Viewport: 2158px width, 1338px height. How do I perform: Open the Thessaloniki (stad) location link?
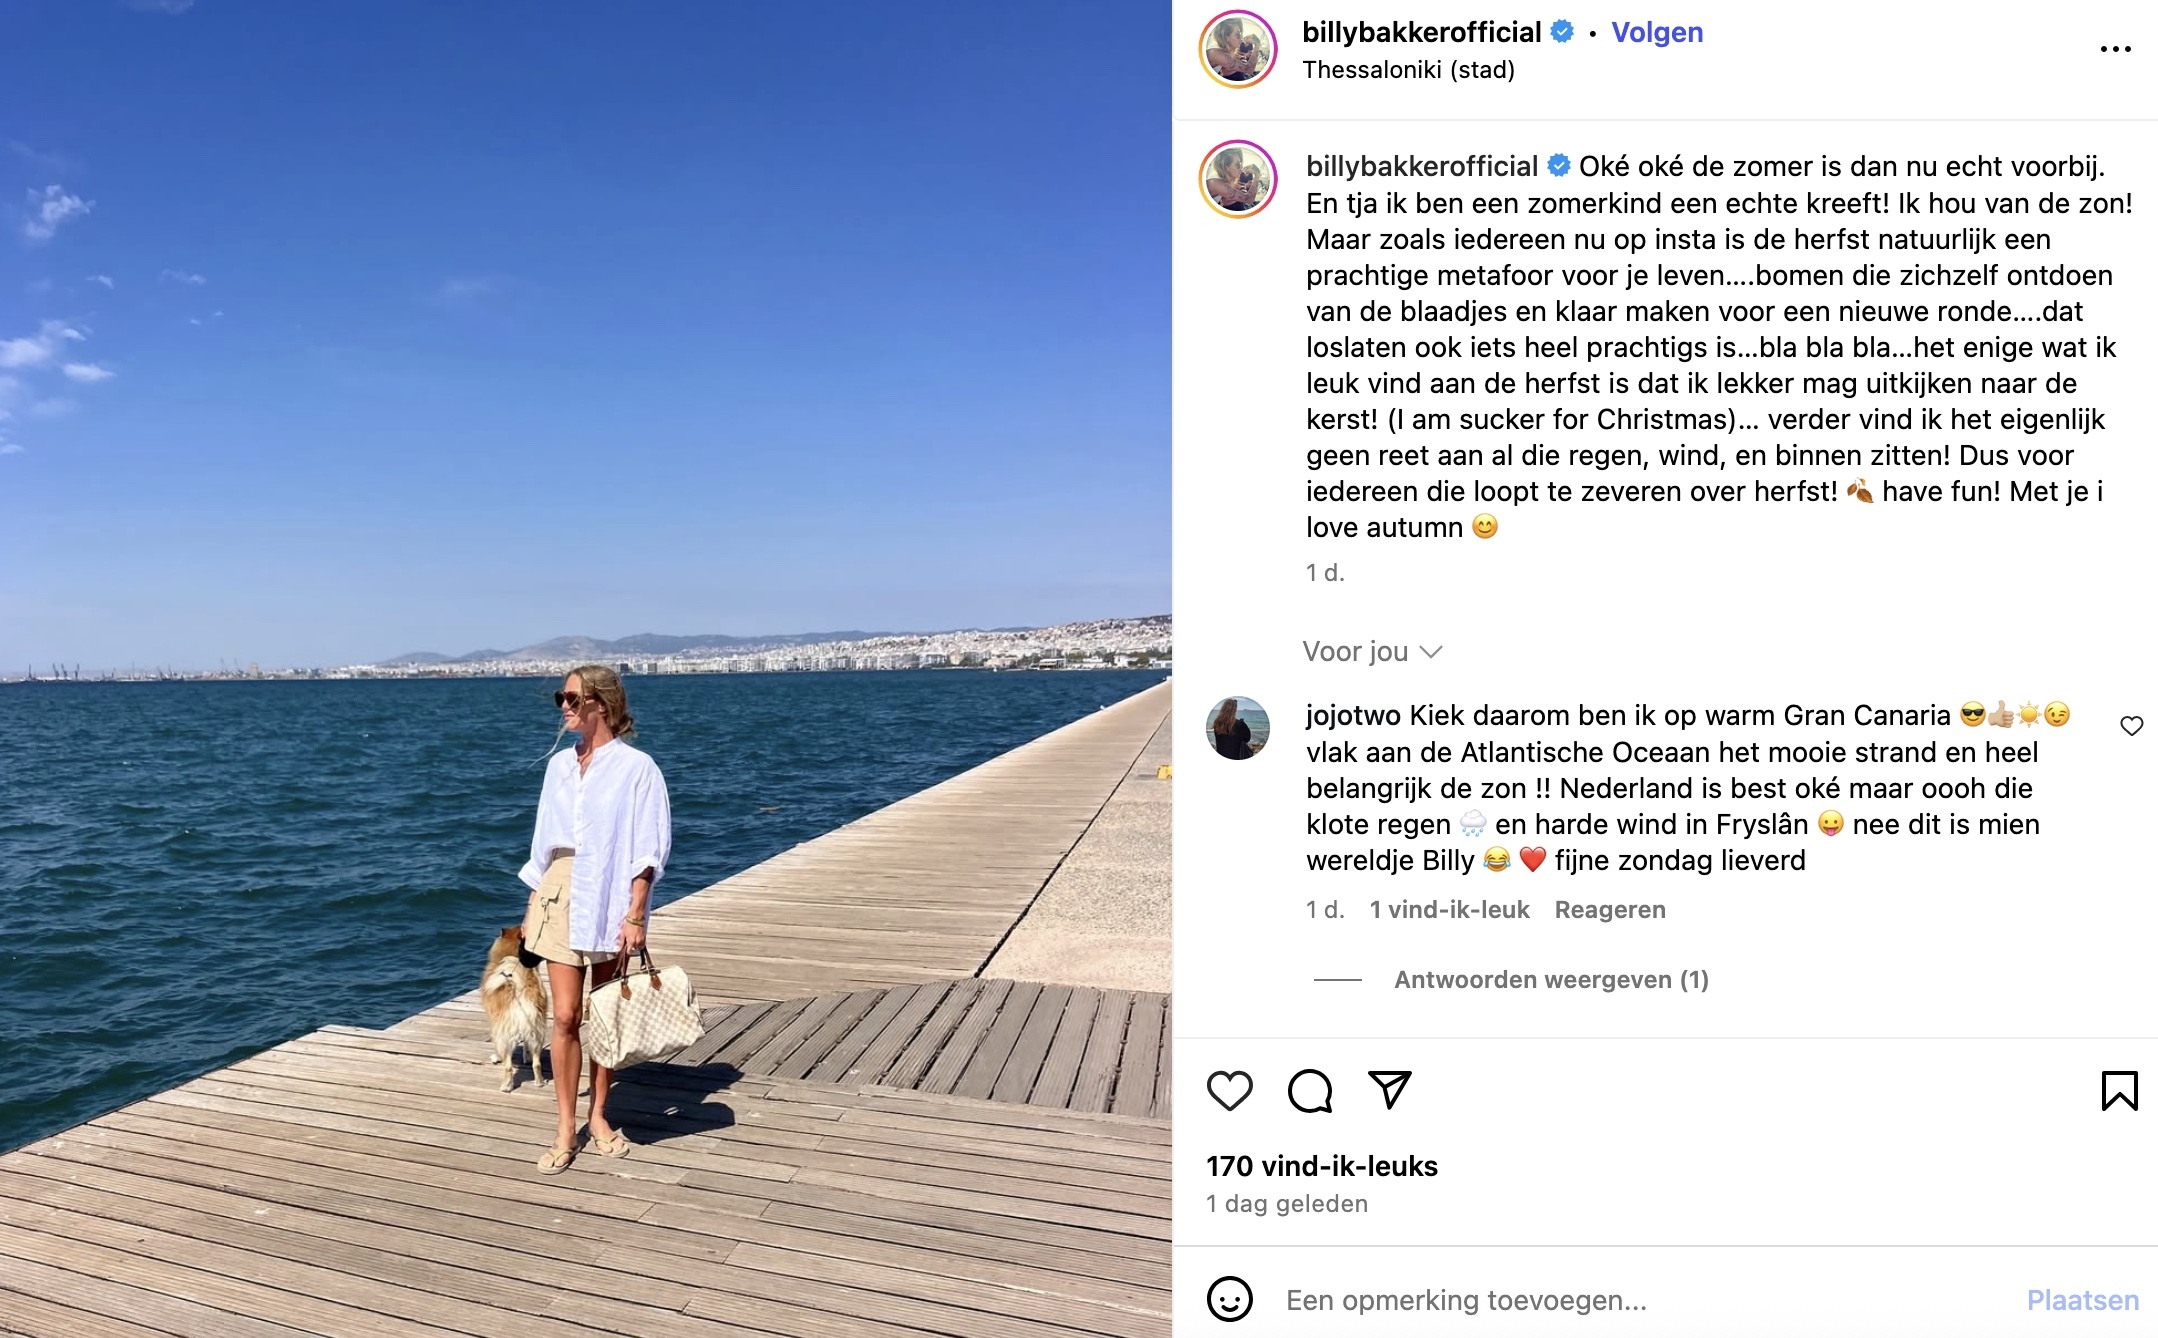[x=1408, y=70]
